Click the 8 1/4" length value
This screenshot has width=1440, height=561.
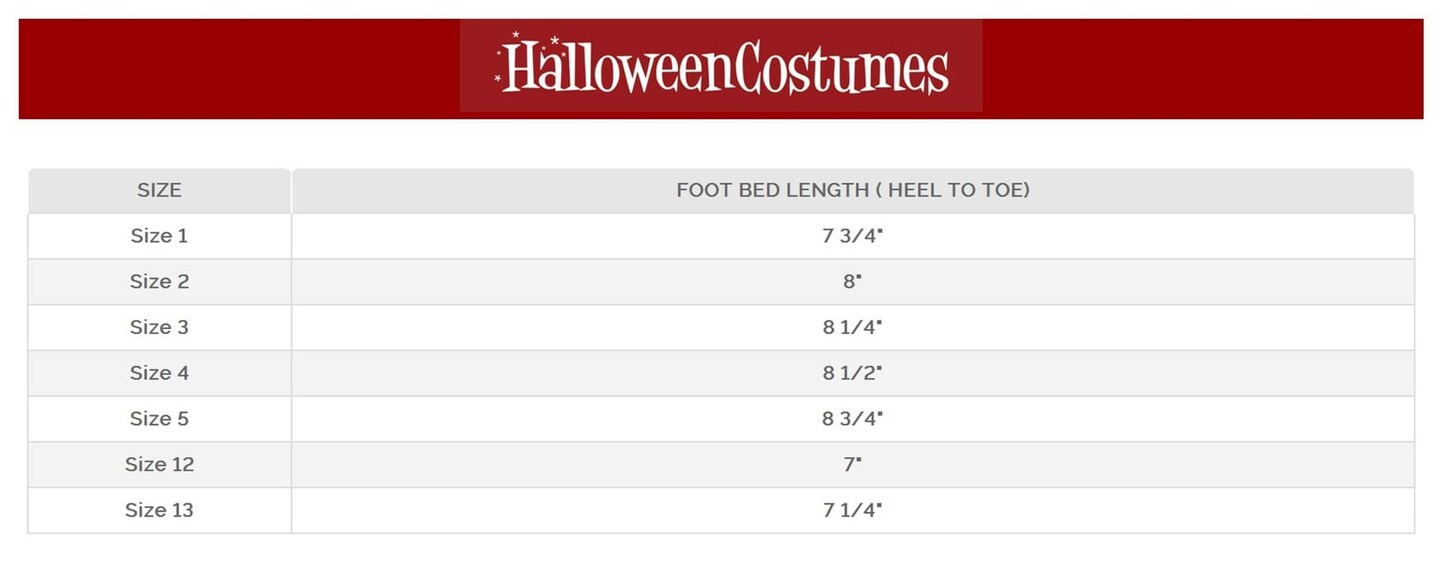(852, 328)
